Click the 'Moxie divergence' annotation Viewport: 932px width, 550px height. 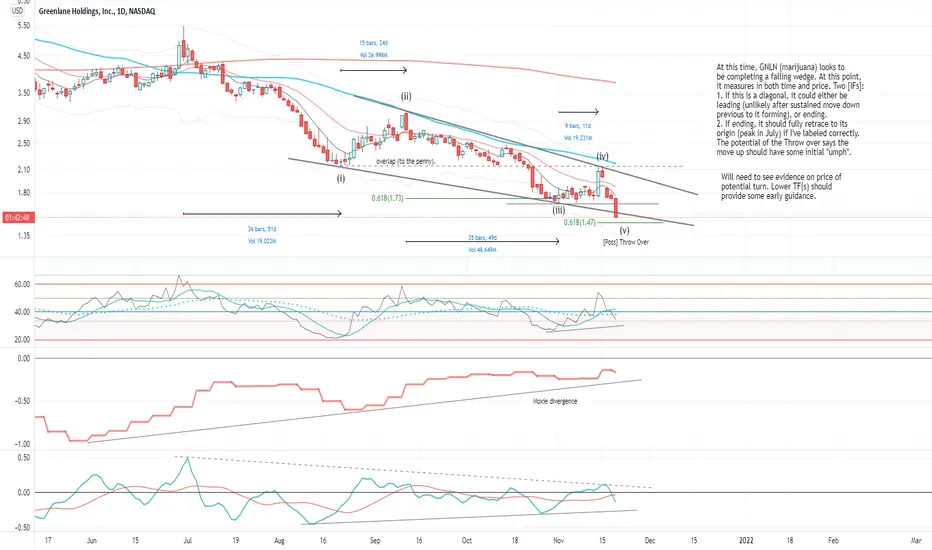pos(555,401)
